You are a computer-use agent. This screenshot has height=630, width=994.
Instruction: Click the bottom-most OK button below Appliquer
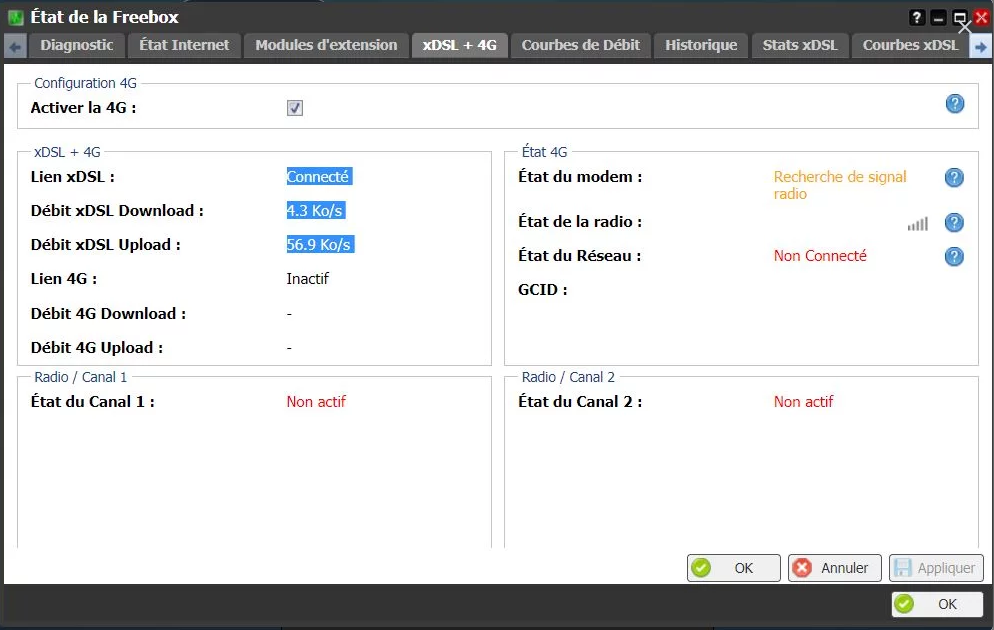point(938,604)
